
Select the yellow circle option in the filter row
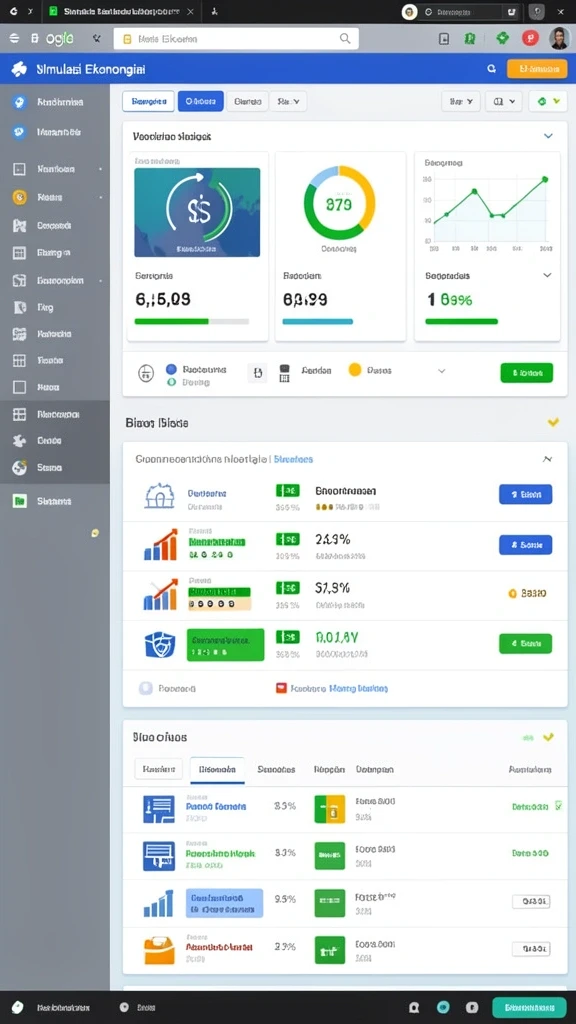355,370
